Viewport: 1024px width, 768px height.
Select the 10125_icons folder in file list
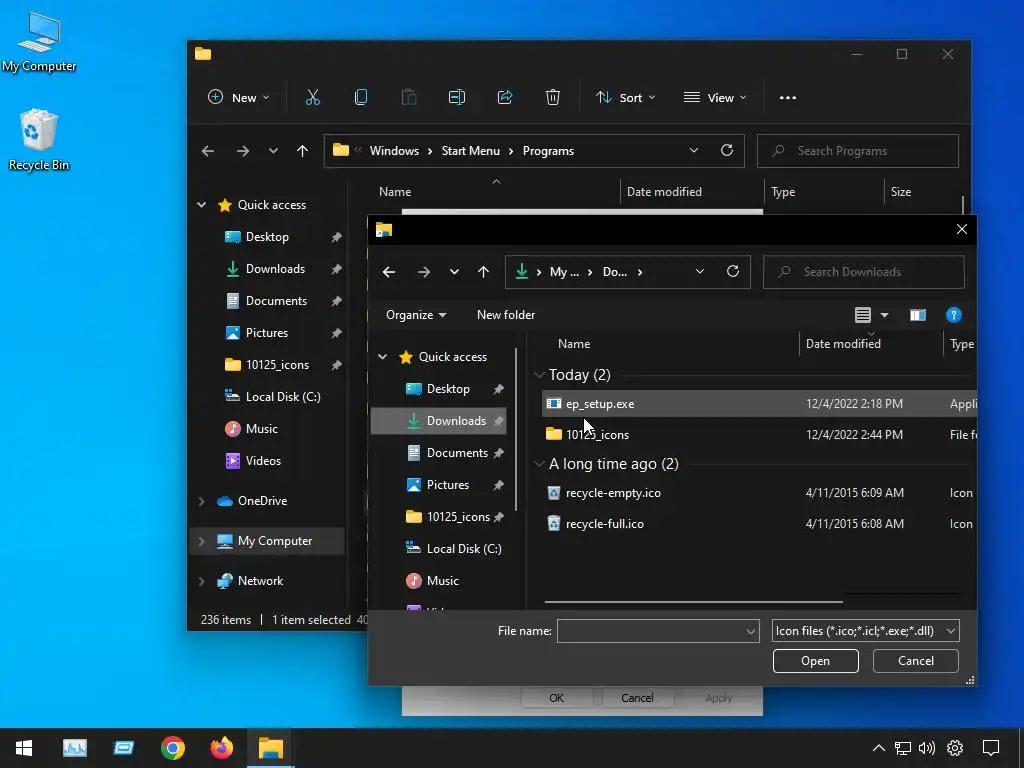point(760,434)
